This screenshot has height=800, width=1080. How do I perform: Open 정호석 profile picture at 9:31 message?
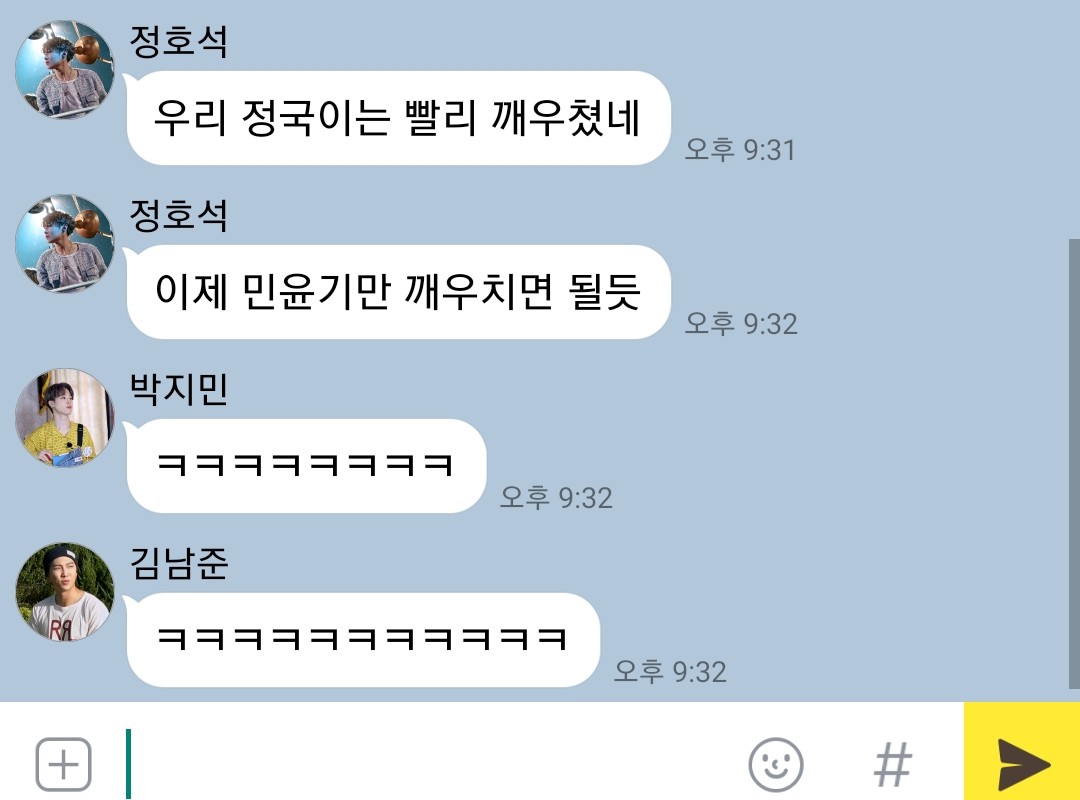[65, 69]
